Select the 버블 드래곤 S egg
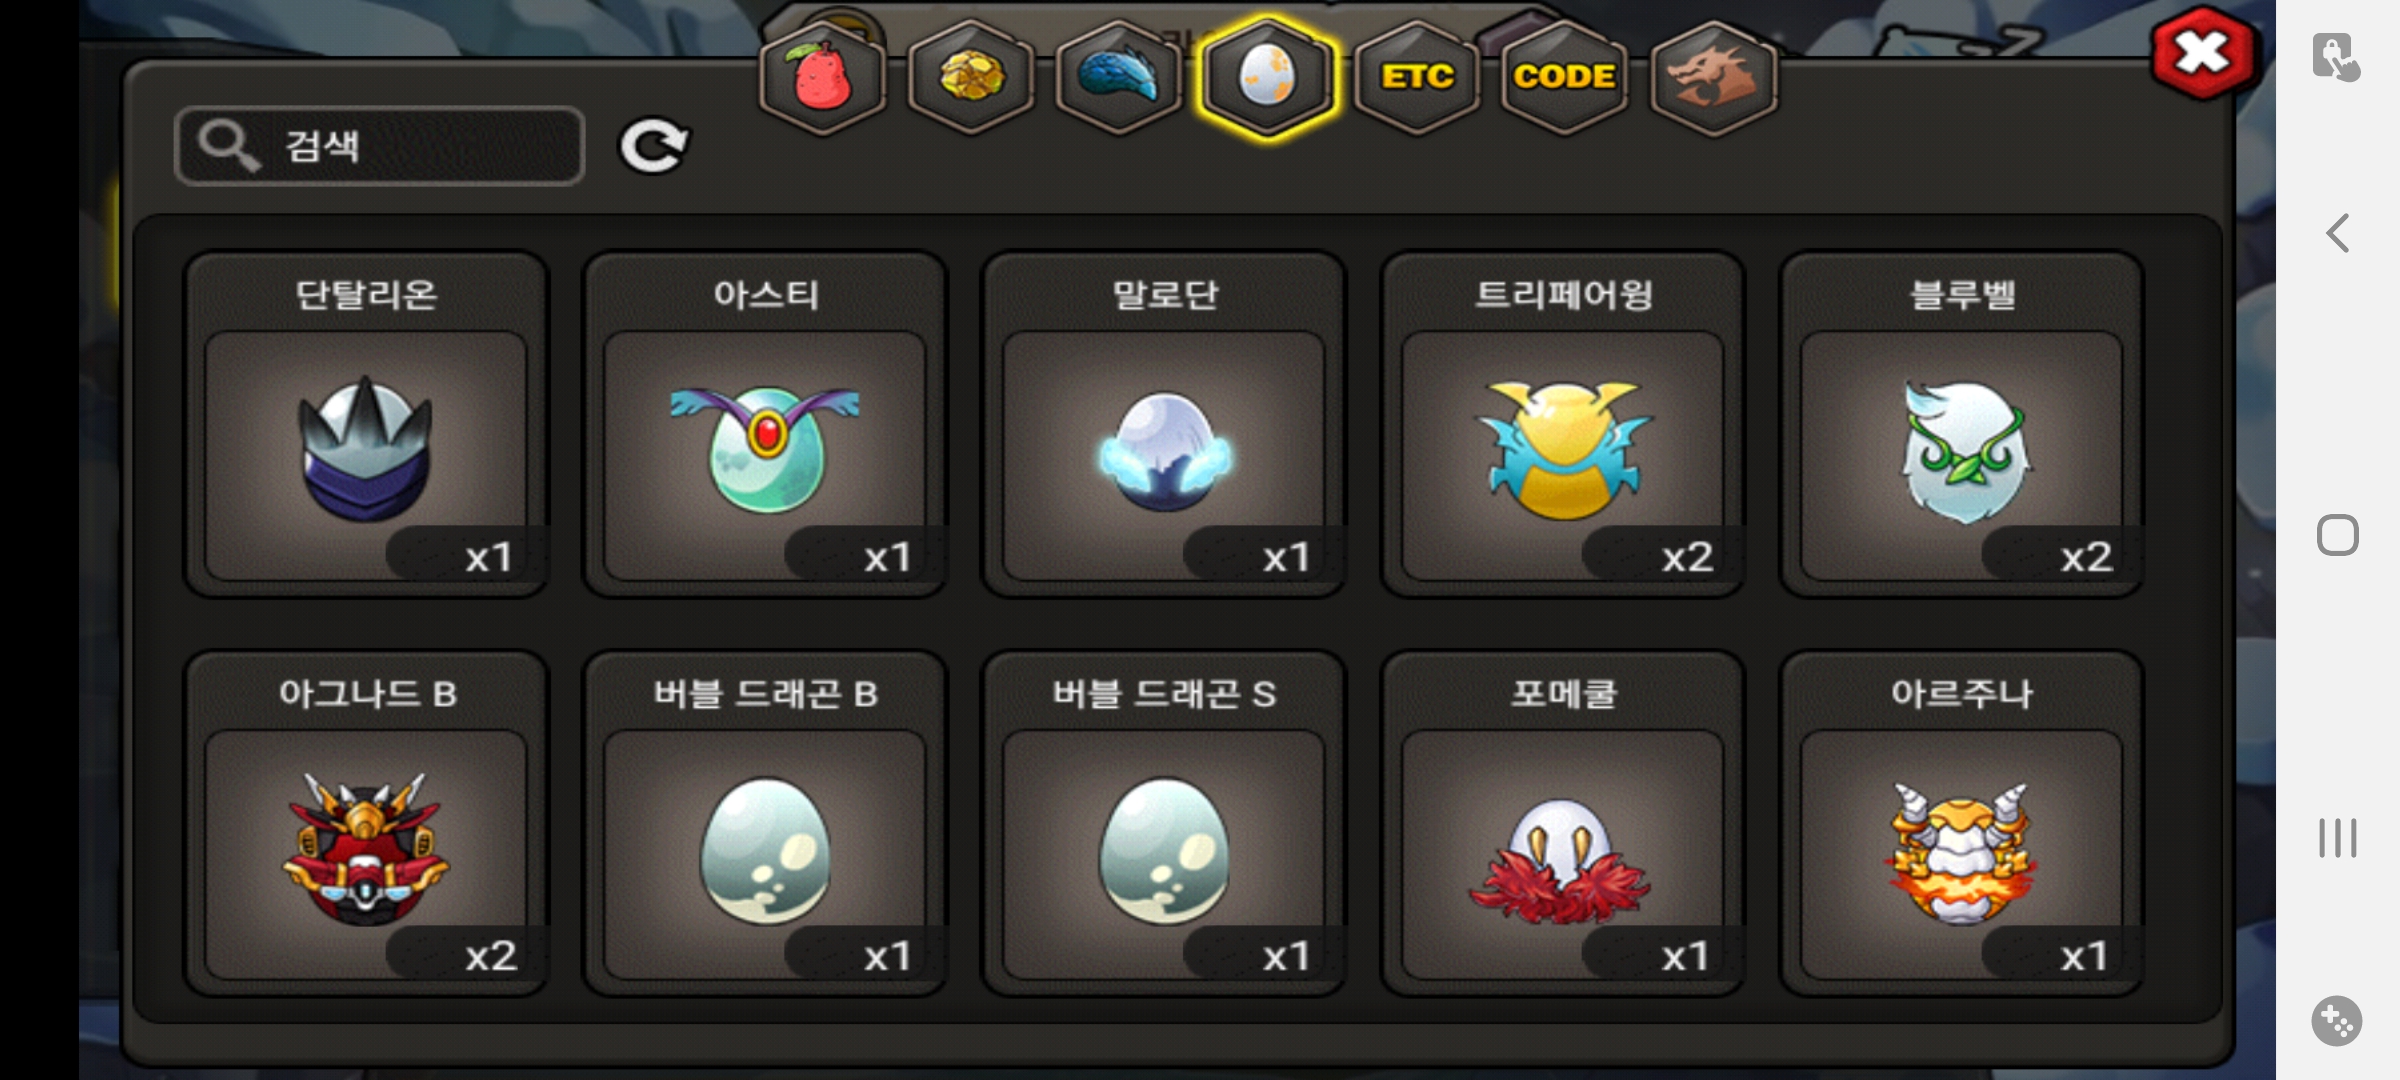2400x1080 pixels. coord(1164,824)
